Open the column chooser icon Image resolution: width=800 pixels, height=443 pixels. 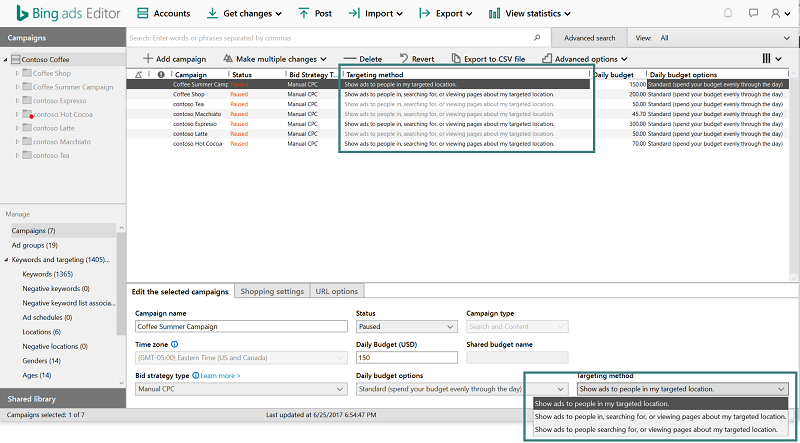[771, 59]
